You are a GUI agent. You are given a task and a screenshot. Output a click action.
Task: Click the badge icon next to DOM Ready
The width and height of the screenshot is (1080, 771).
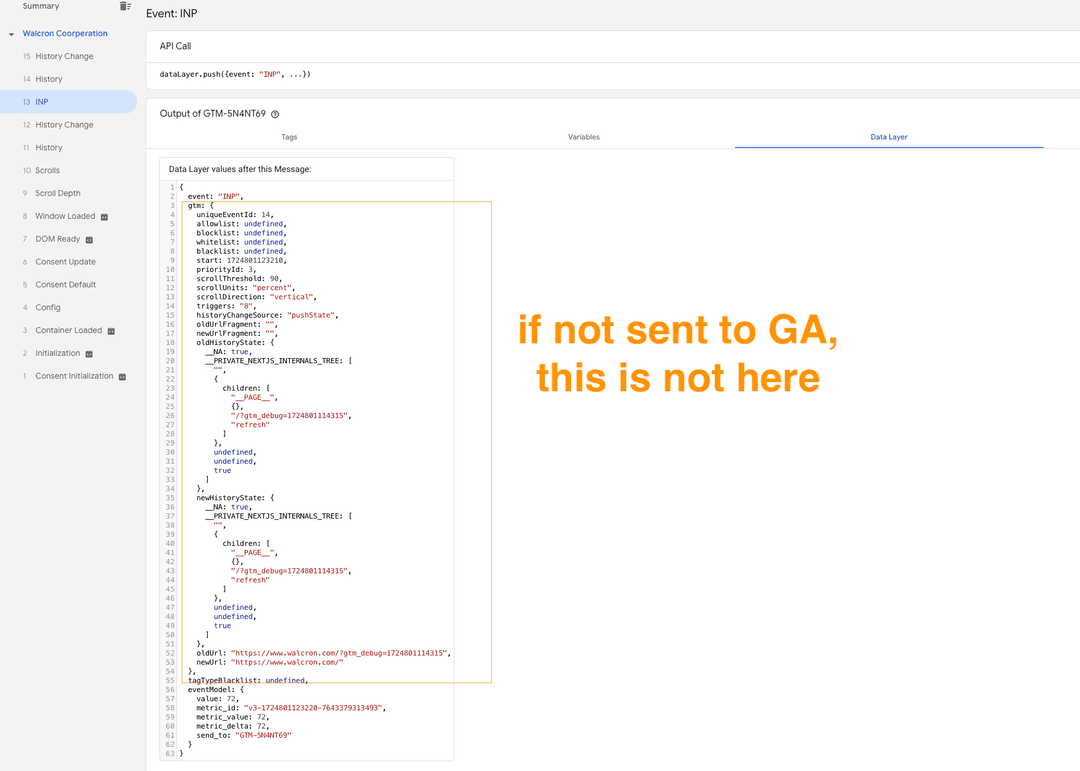click(x=89, y=240)
